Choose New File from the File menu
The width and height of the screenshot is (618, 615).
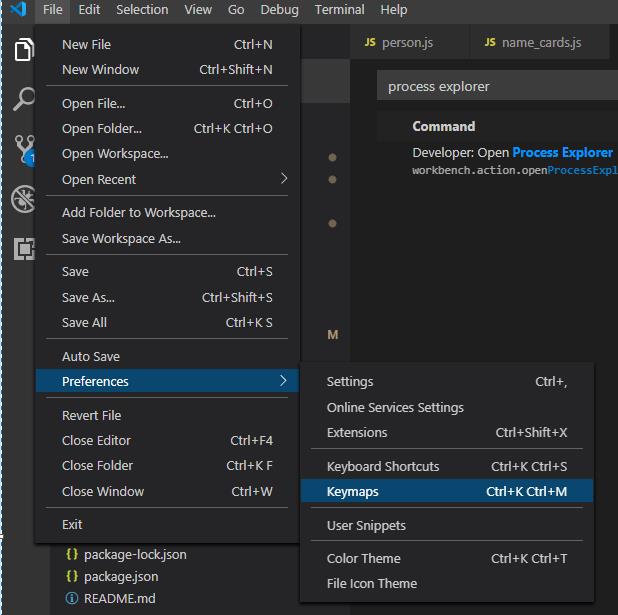click(167, 45)
